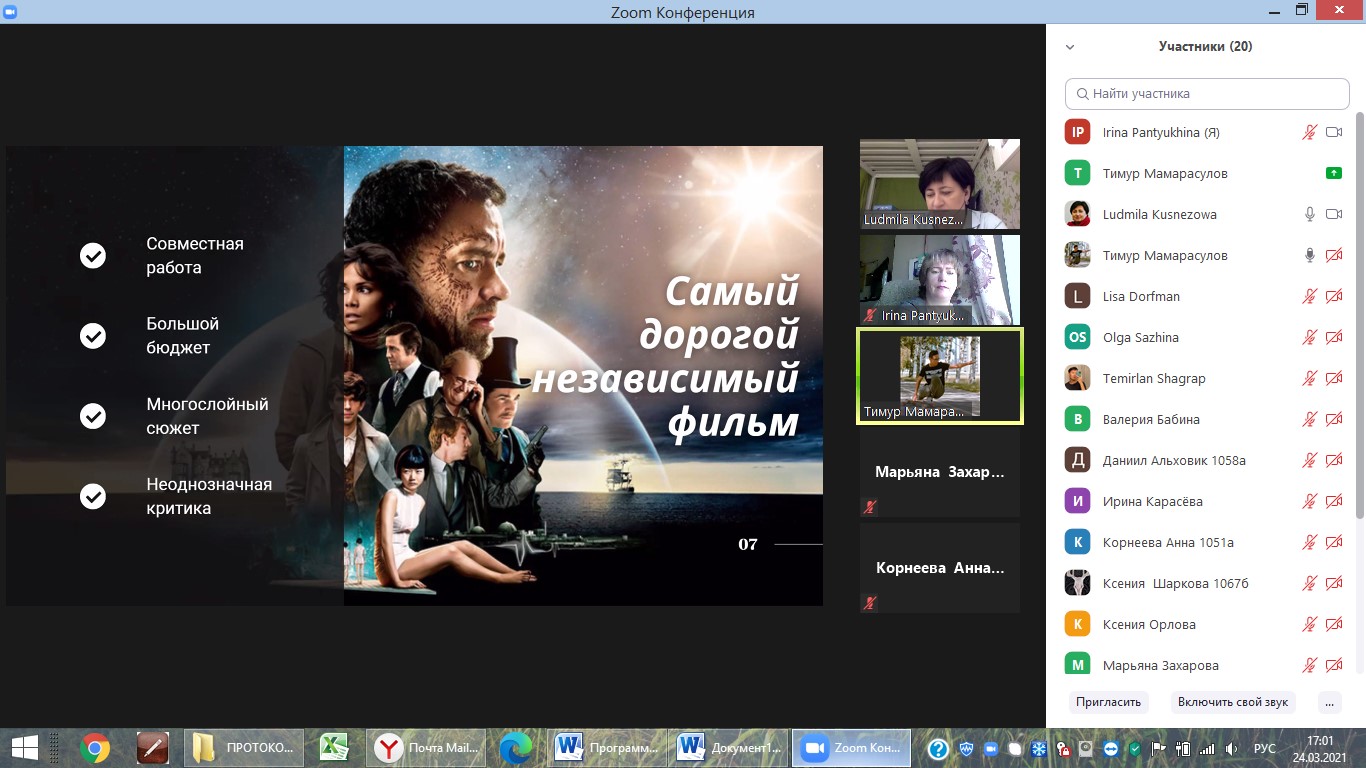Click Включить свой звук button

coord(1233,702)
